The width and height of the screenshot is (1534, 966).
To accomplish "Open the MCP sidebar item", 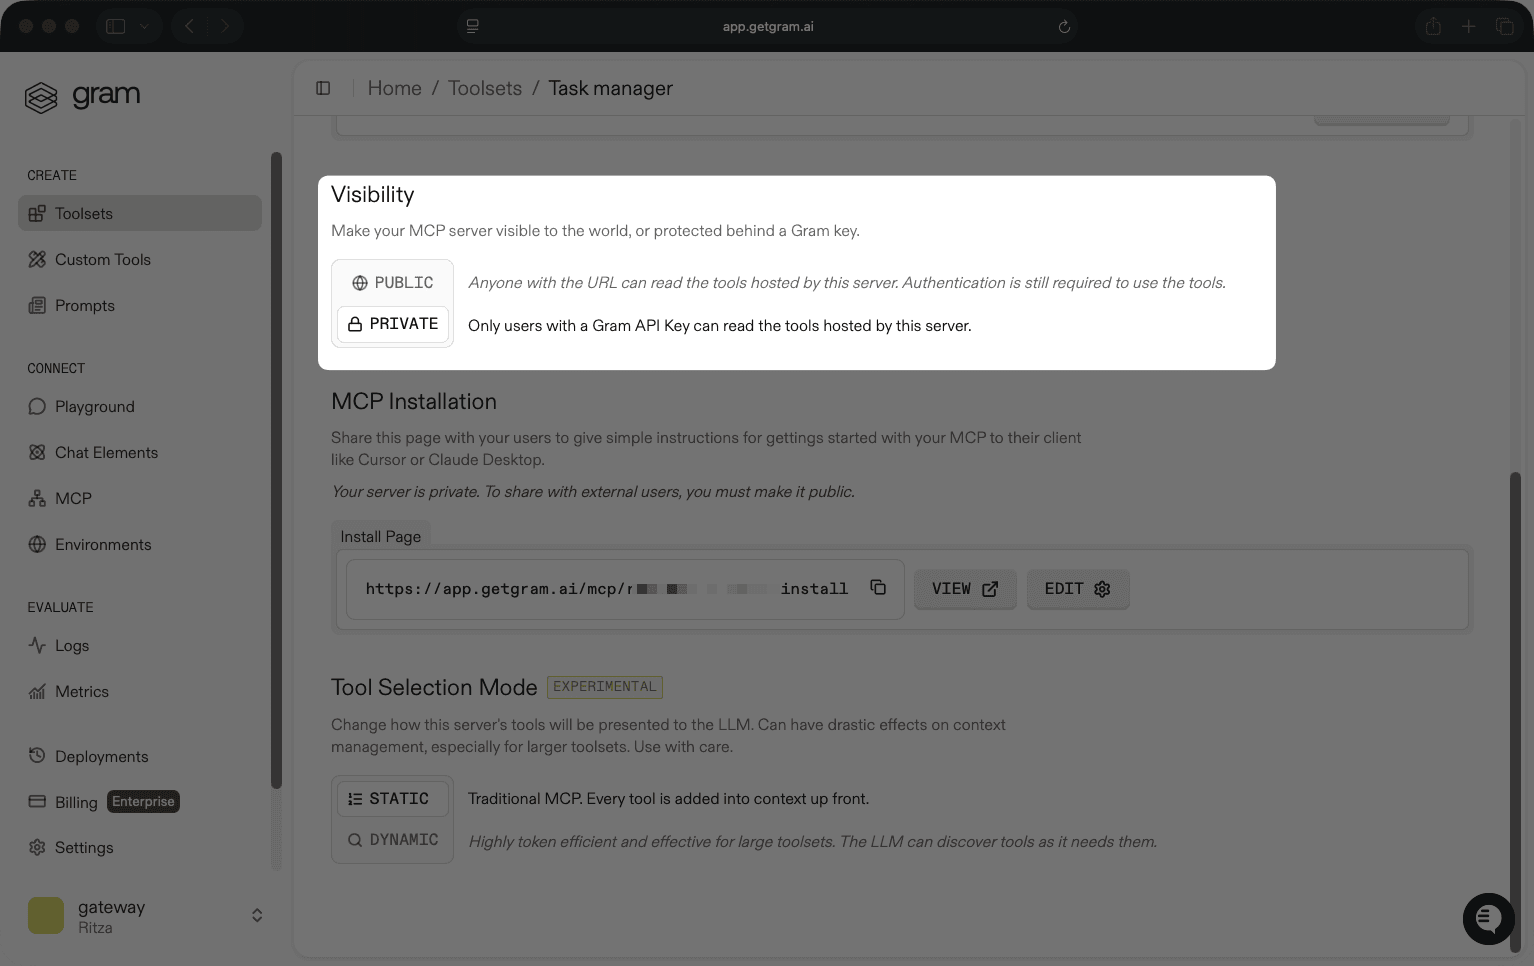I will pos(71,497).
